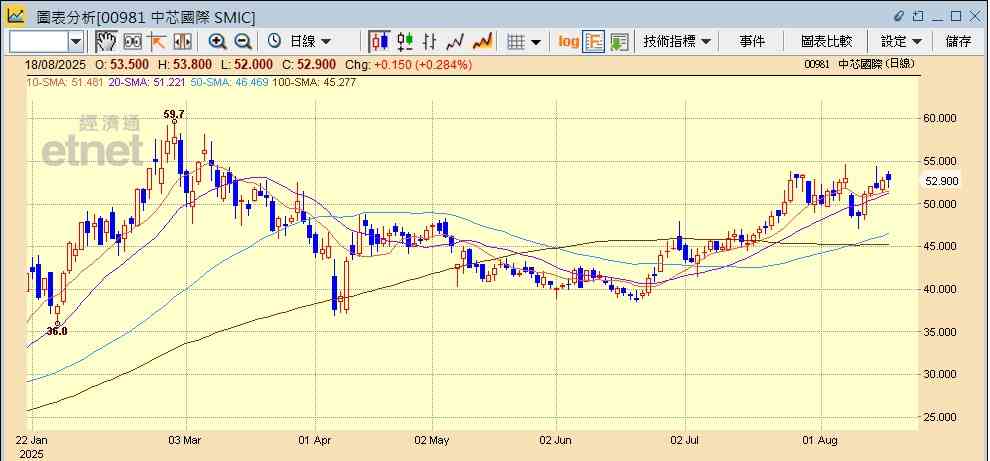Click the 02 Jul date axis label
Image resolution: width=990 pixels, height=461 pixels.
click(686, 440)
